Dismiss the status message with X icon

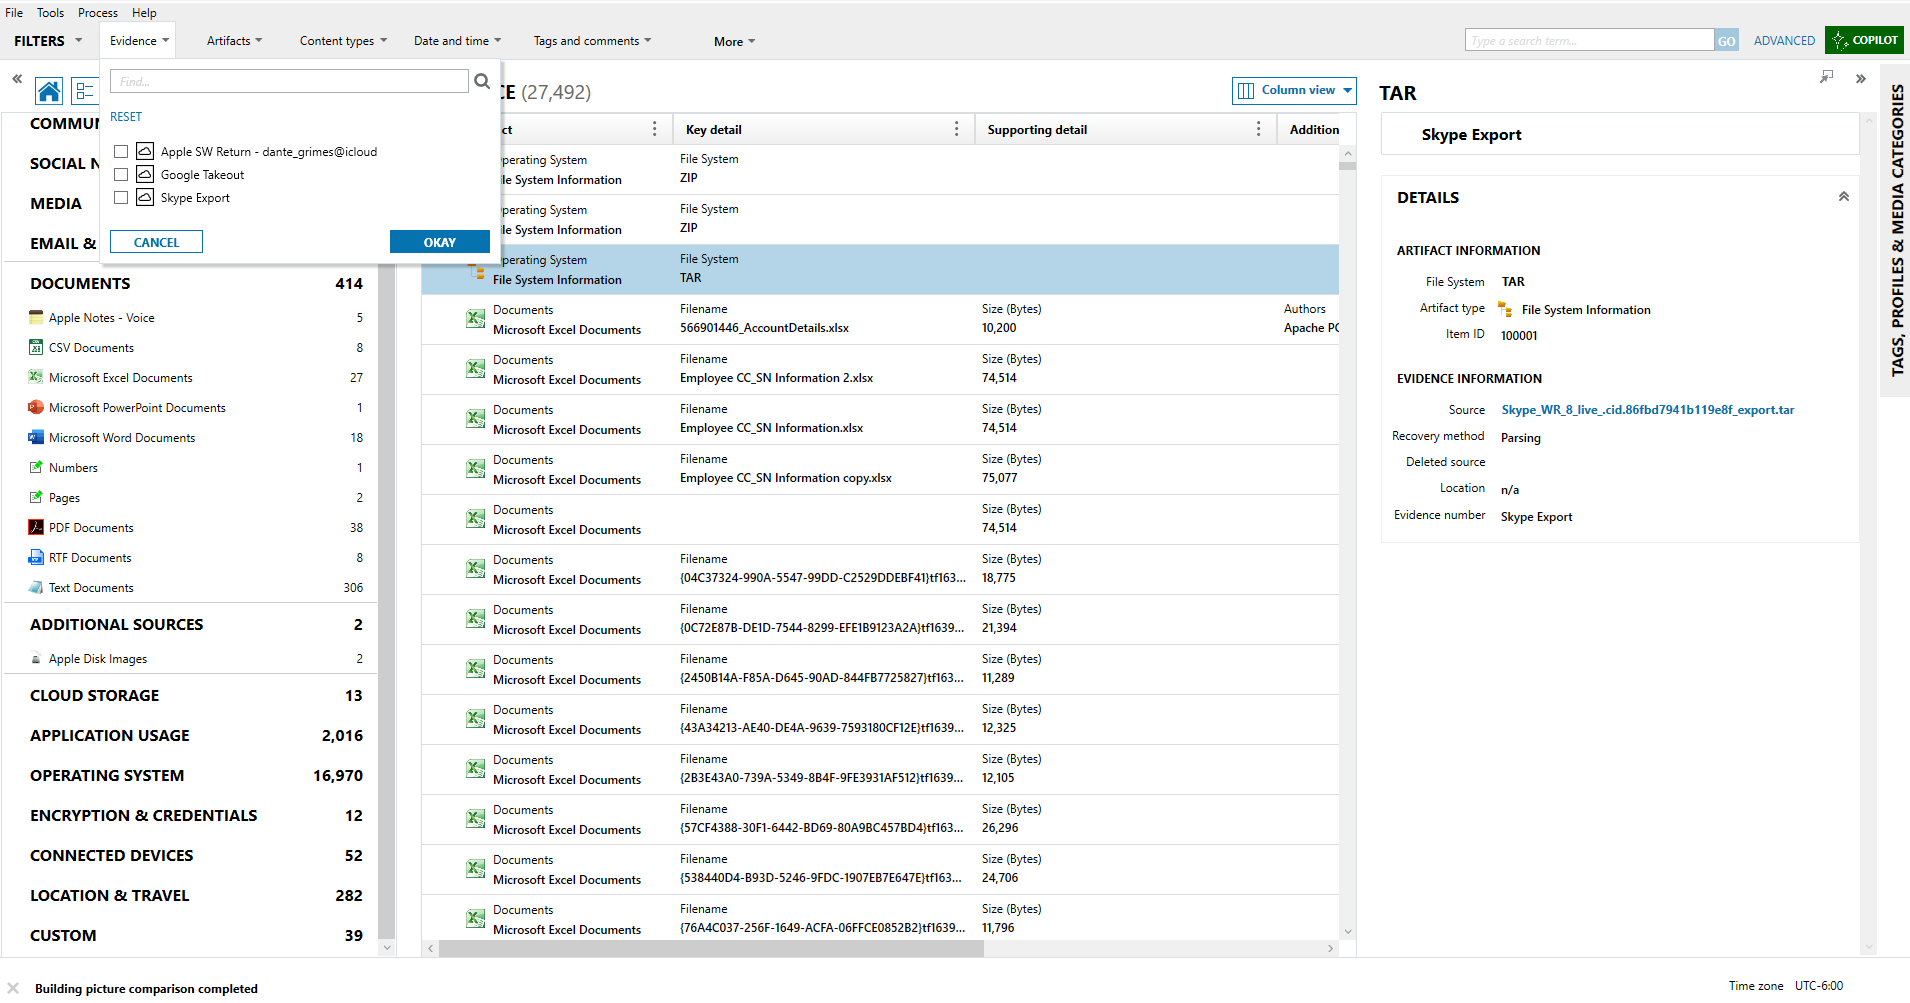coord(13,988)
